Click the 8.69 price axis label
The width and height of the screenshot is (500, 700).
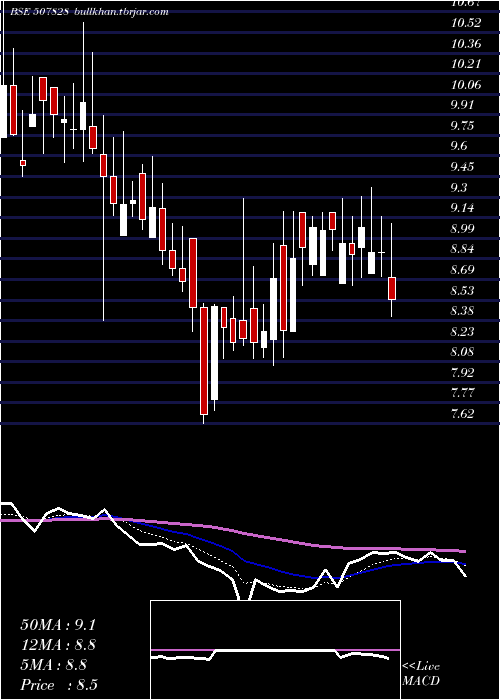coord(462,270)
